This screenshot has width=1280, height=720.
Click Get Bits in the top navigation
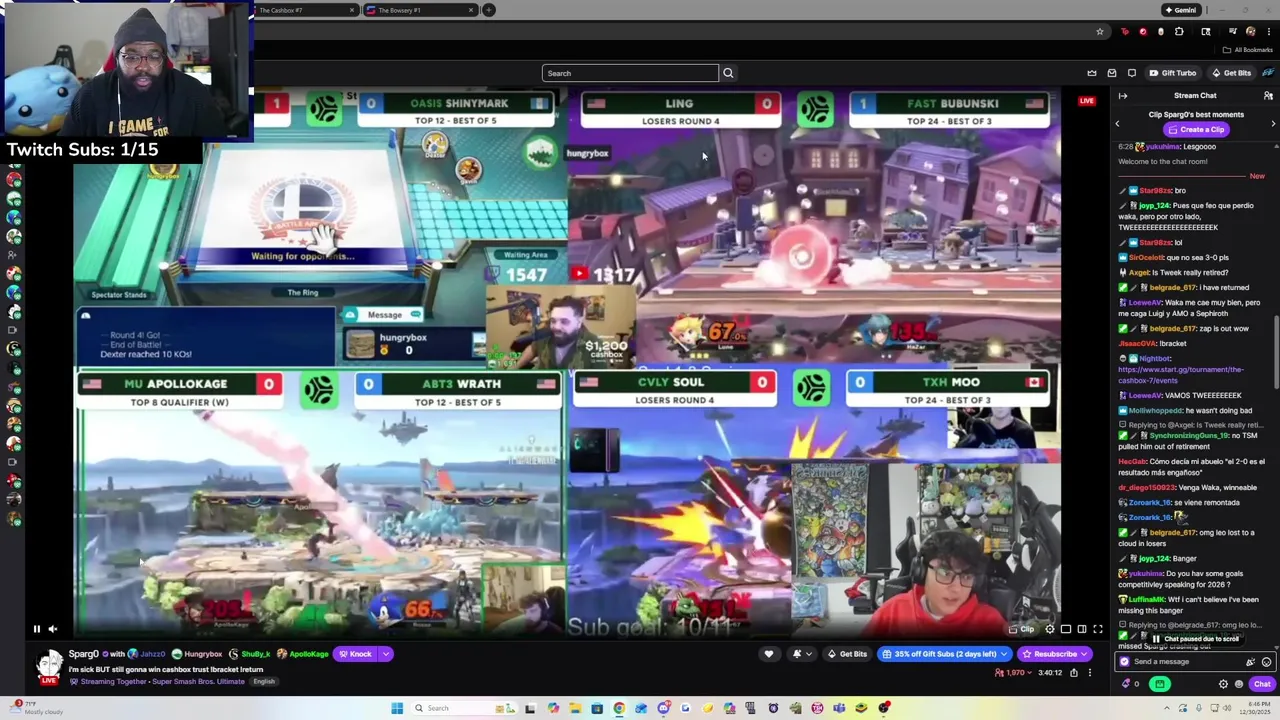pos(1231,73)
